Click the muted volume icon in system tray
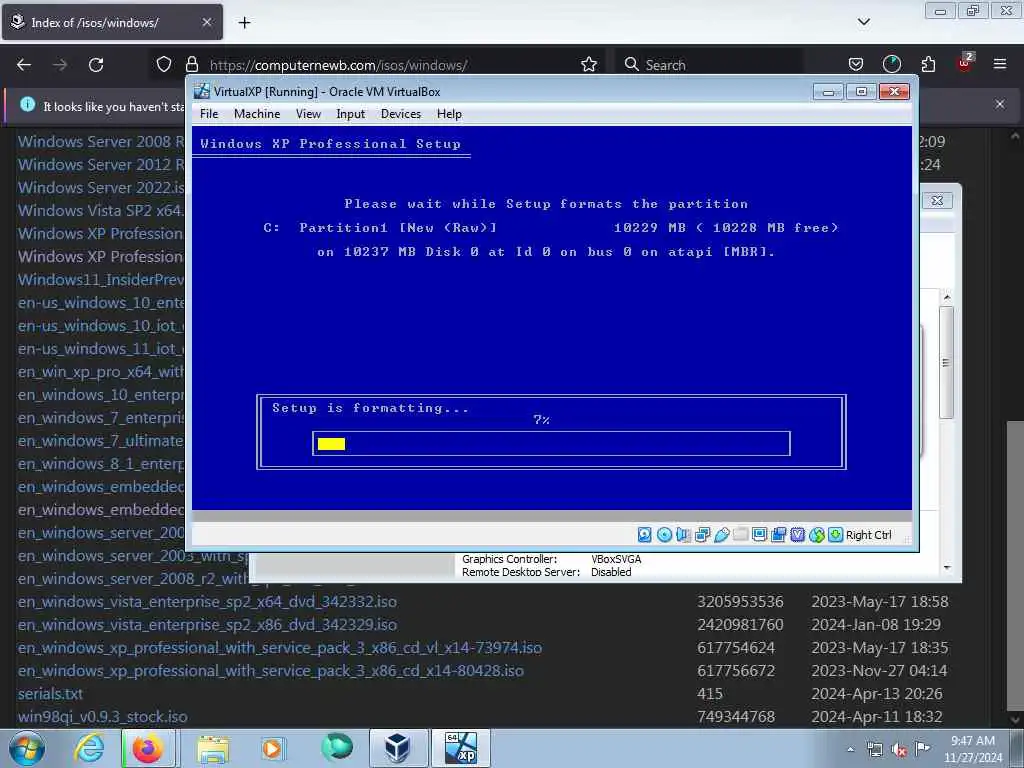1024x768 pixels. pos(899,750)
